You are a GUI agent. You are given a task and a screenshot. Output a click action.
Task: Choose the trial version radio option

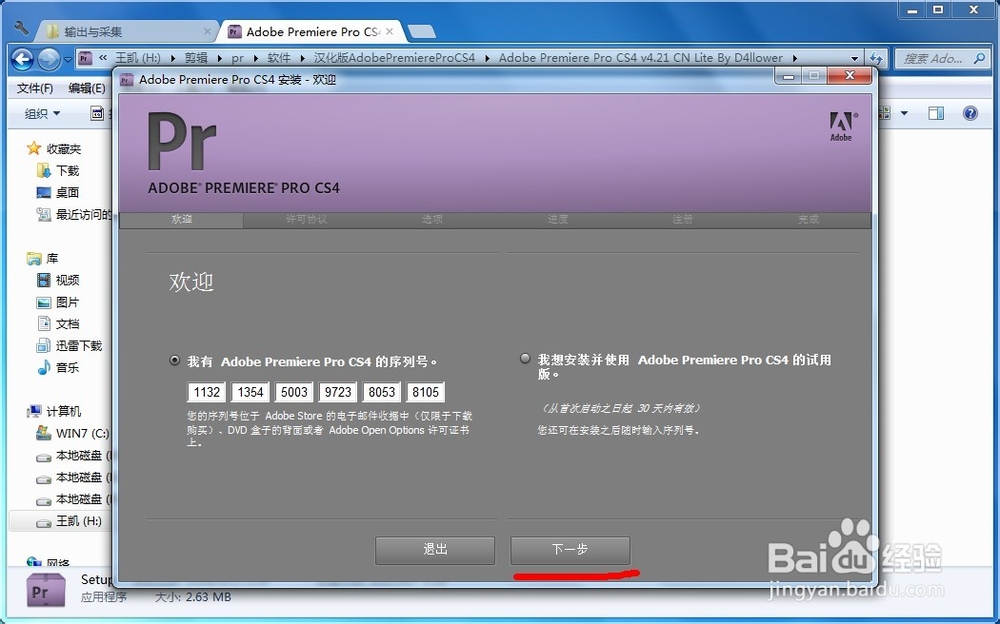click(x=525, y=359)
